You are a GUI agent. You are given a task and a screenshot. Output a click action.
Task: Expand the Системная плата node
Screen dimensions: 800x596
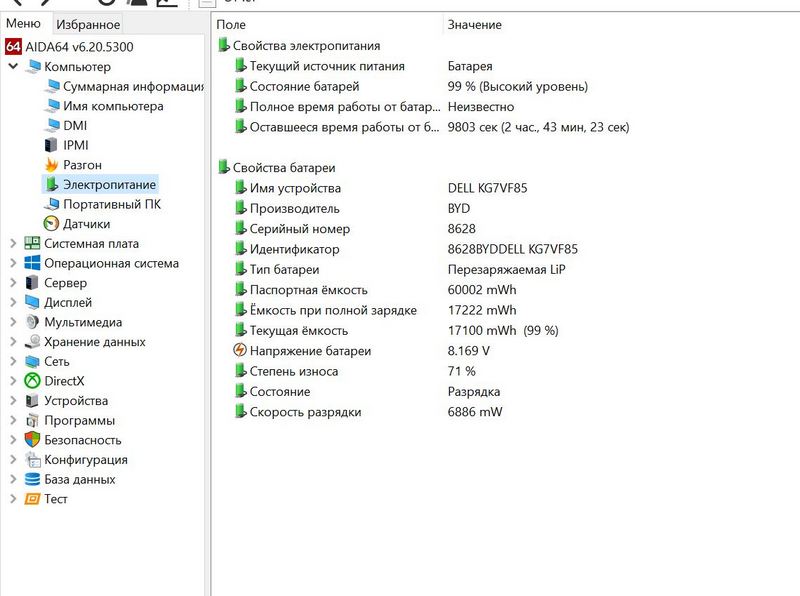click(13, 244)
